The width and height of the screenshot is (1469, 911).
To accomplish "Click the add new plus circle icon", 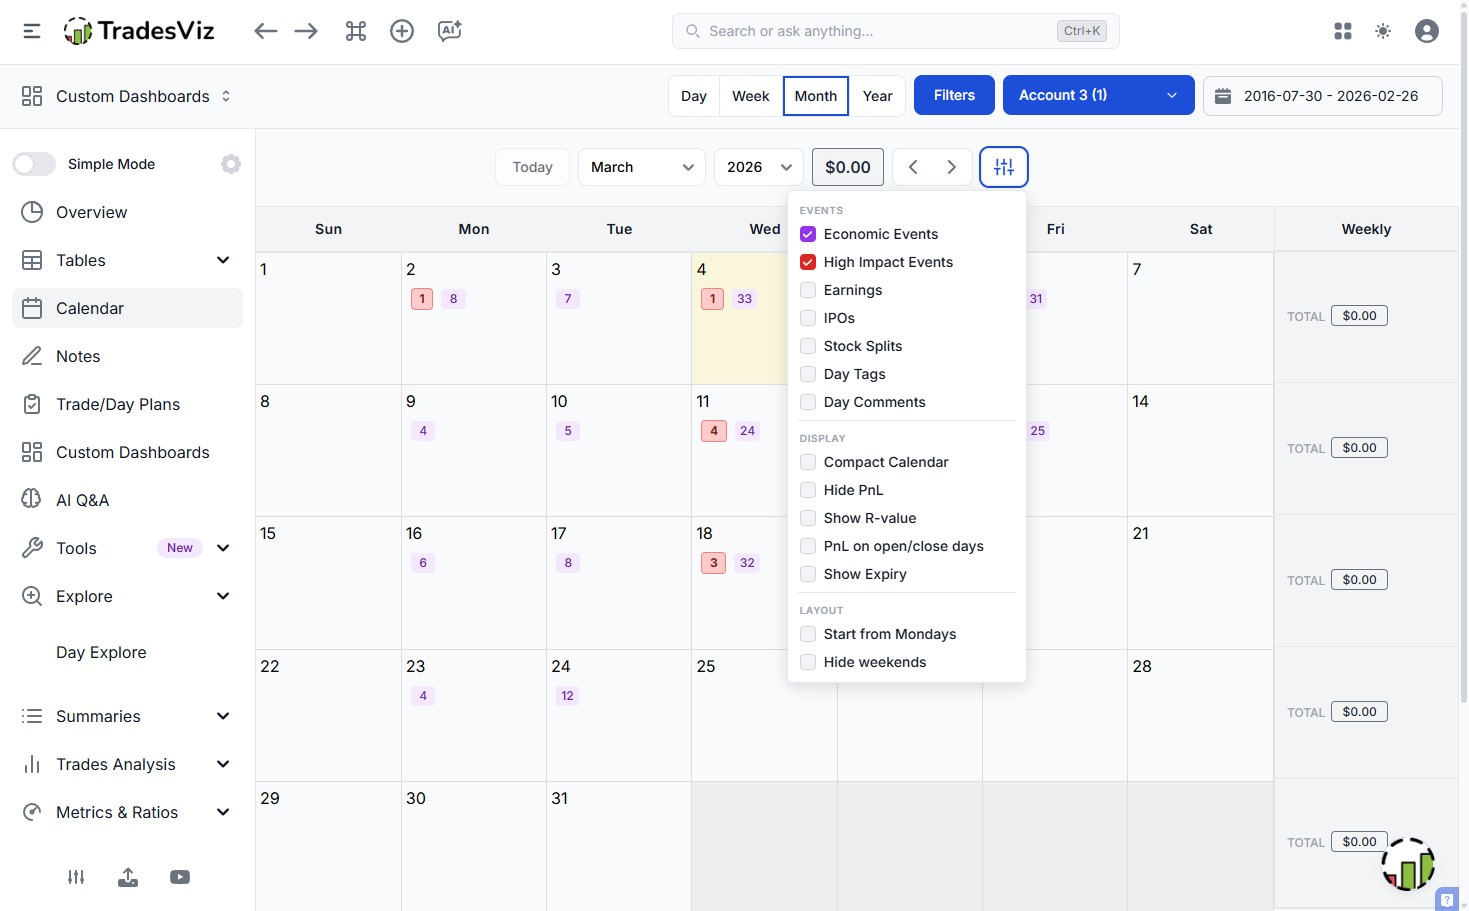I will pyautogui.click(x=402, y=31).
